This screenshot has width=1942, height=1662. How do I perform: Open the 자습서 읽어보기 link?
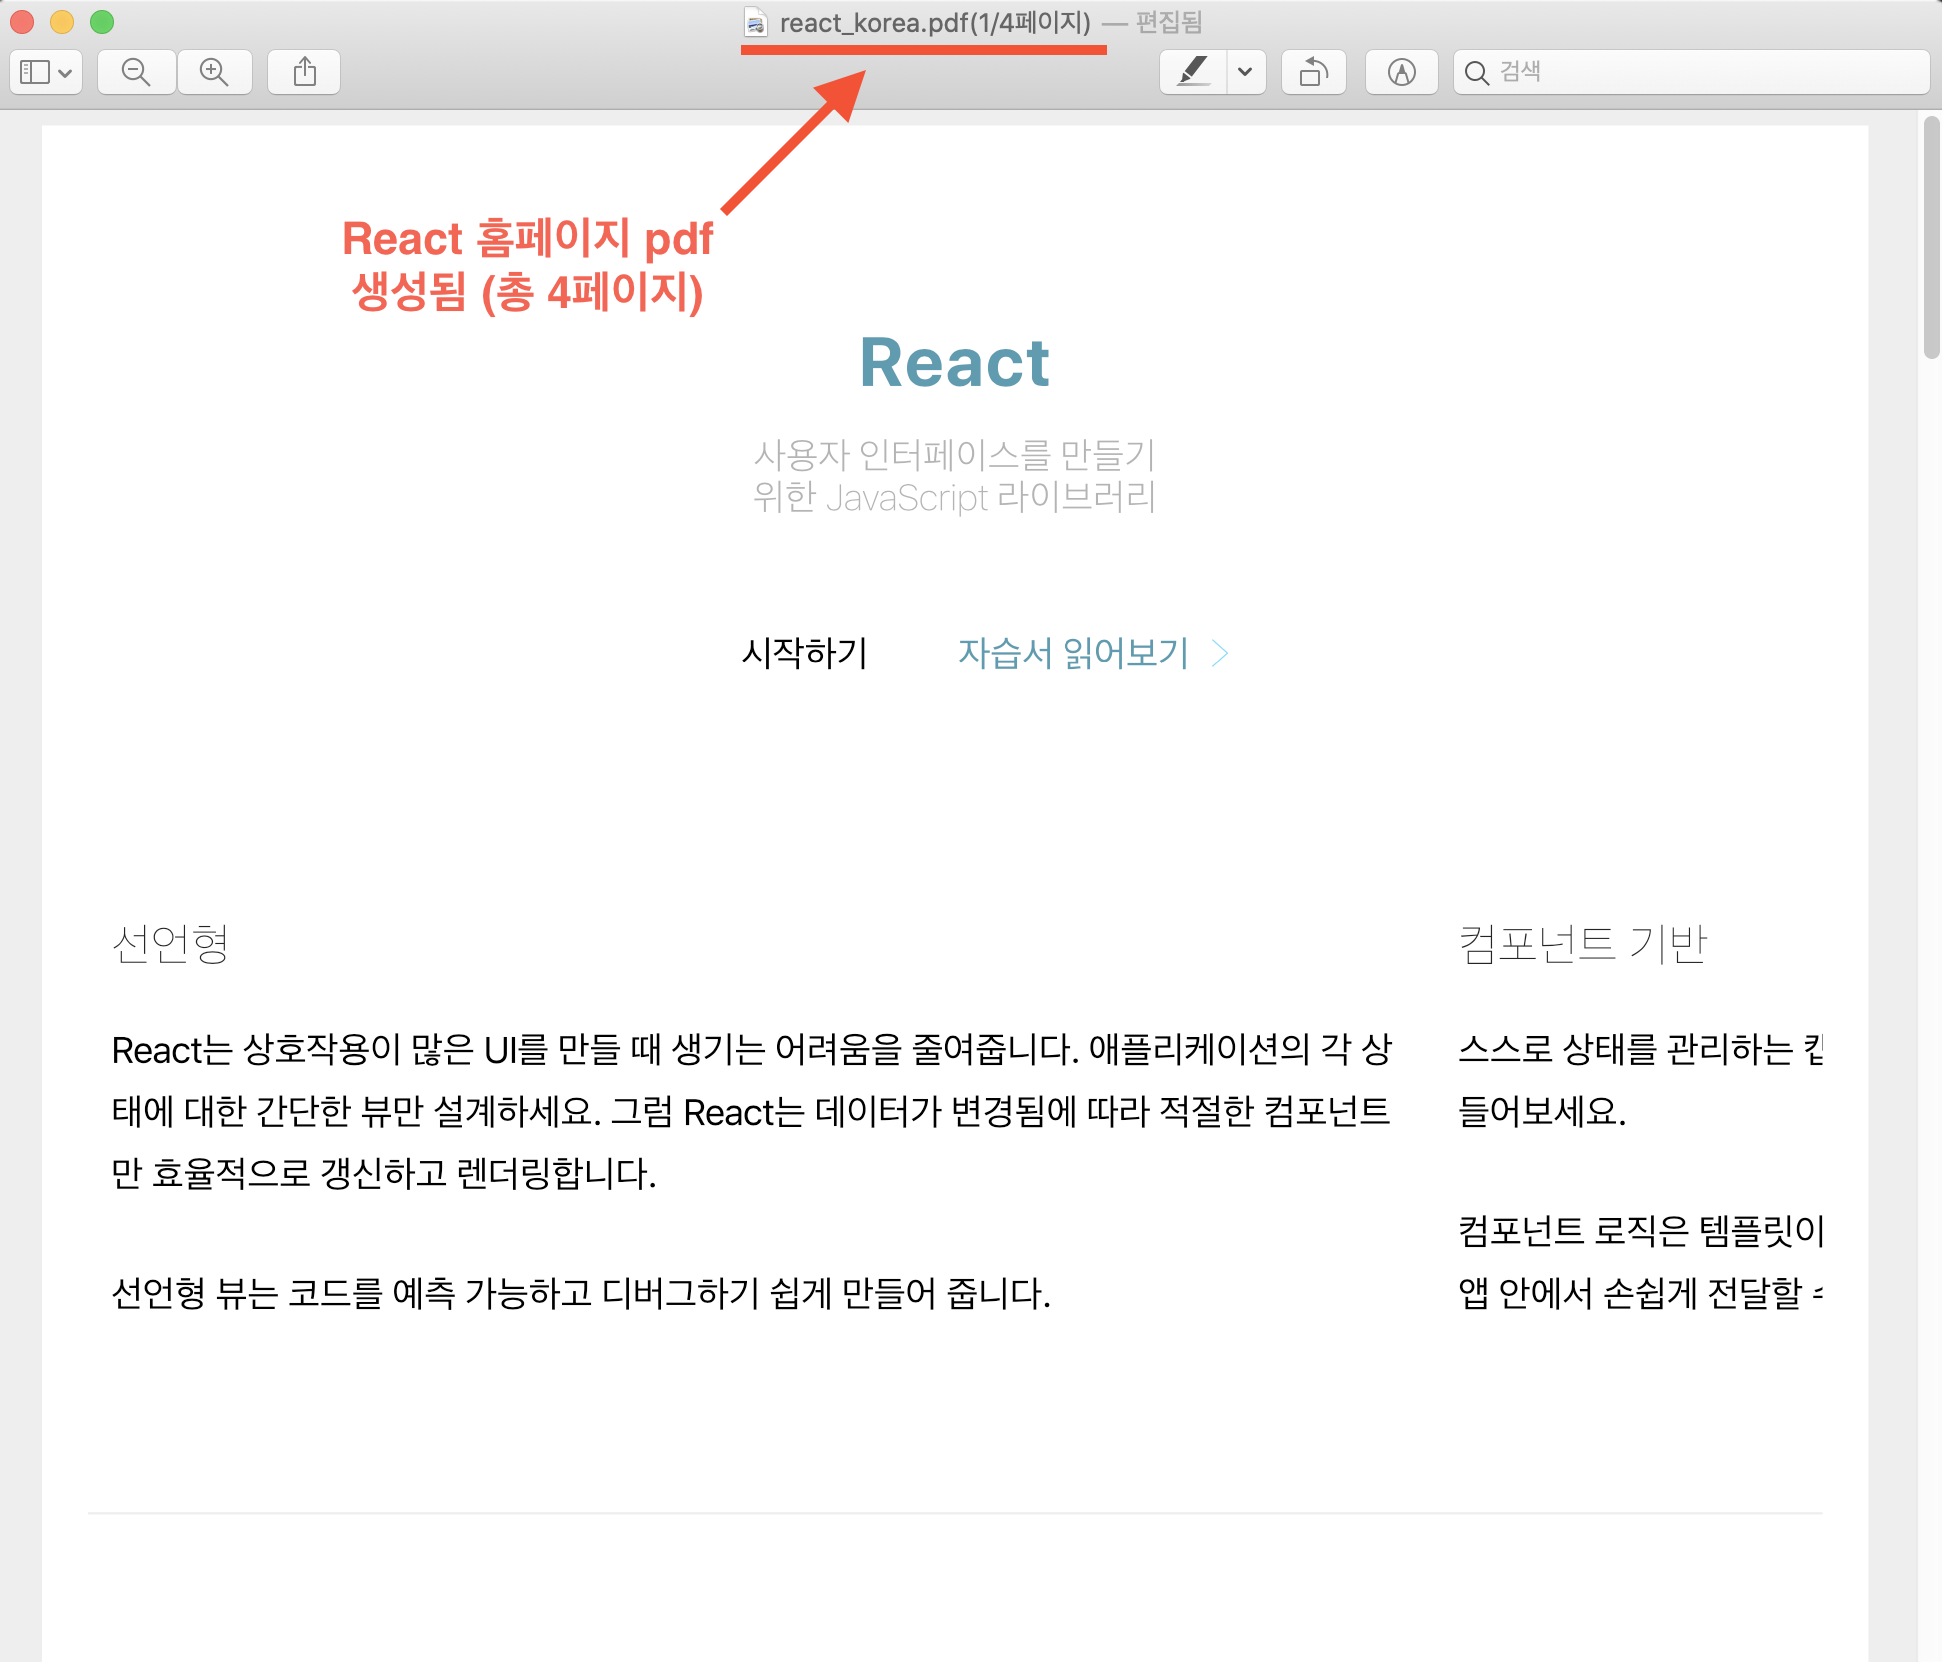pos(1074,653)
